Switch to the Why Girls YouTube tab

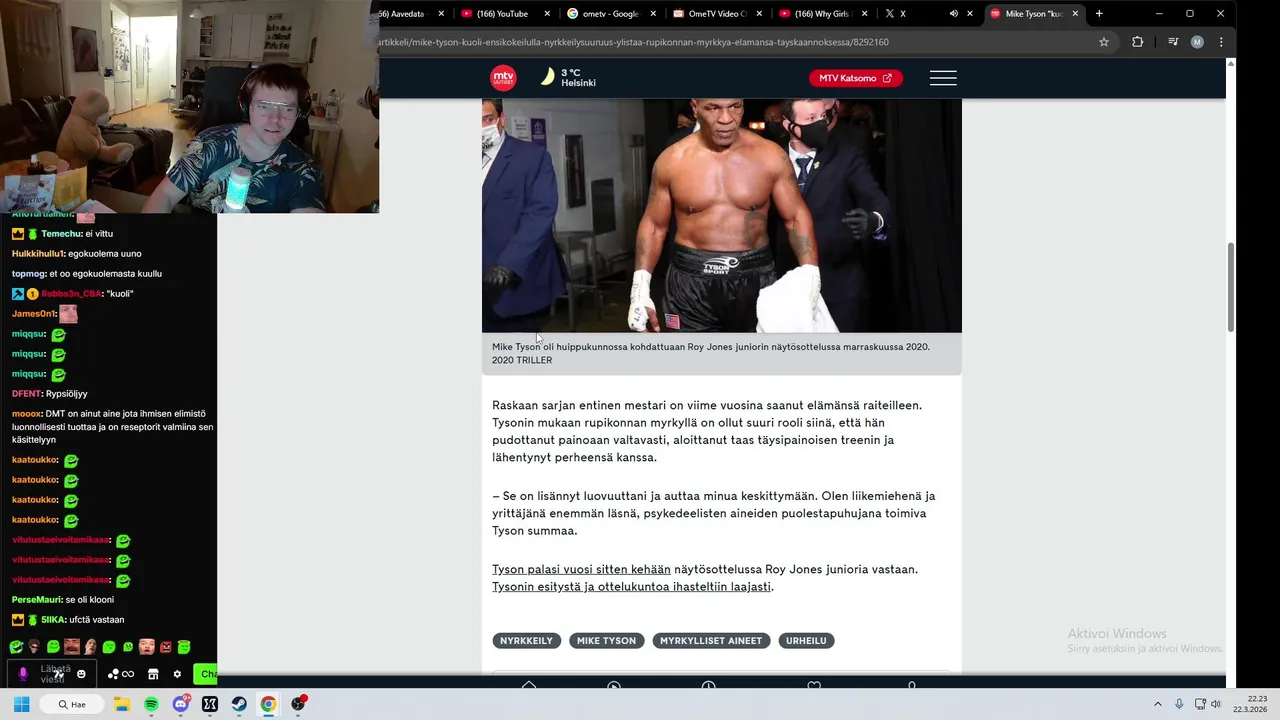tap(823, 14)
